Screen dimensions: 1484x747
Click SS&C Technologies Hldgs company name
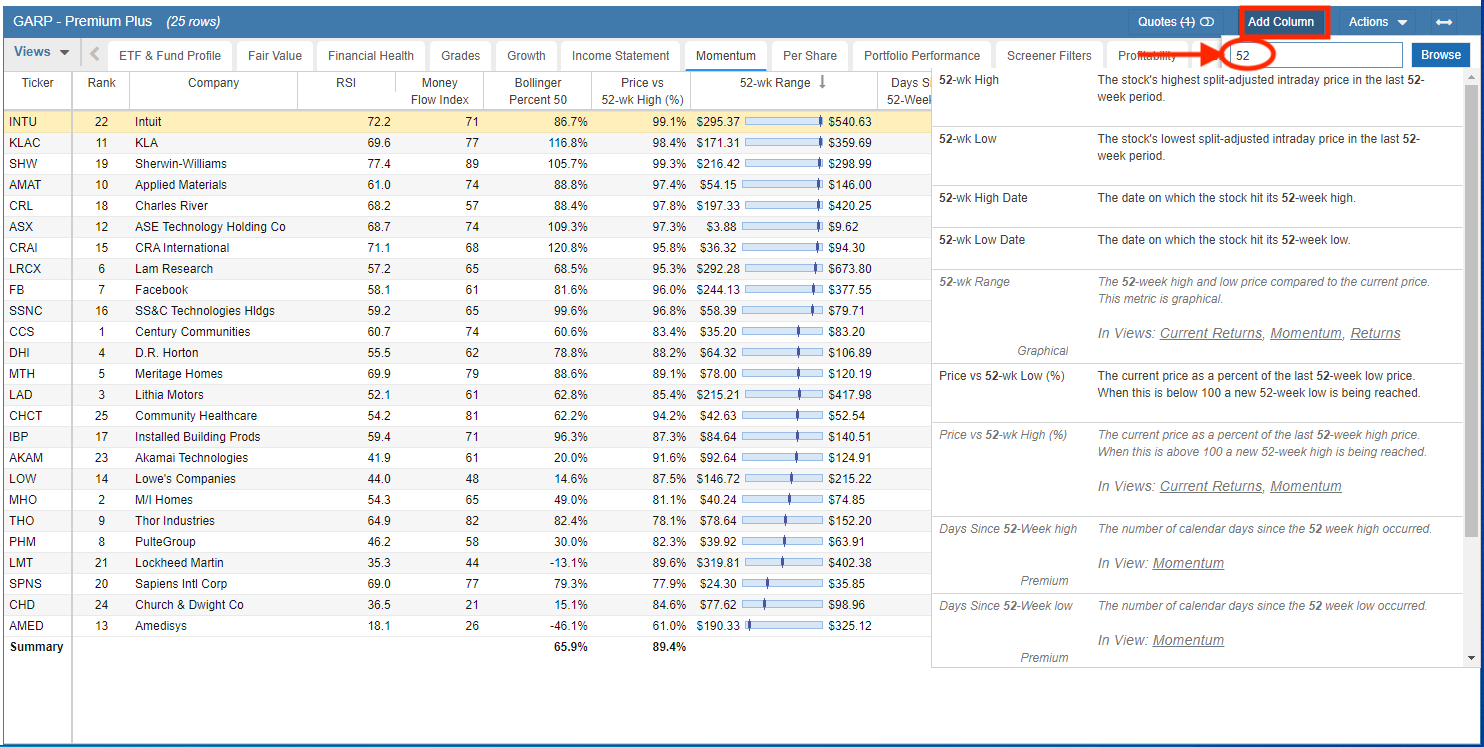tap(205, 311)
